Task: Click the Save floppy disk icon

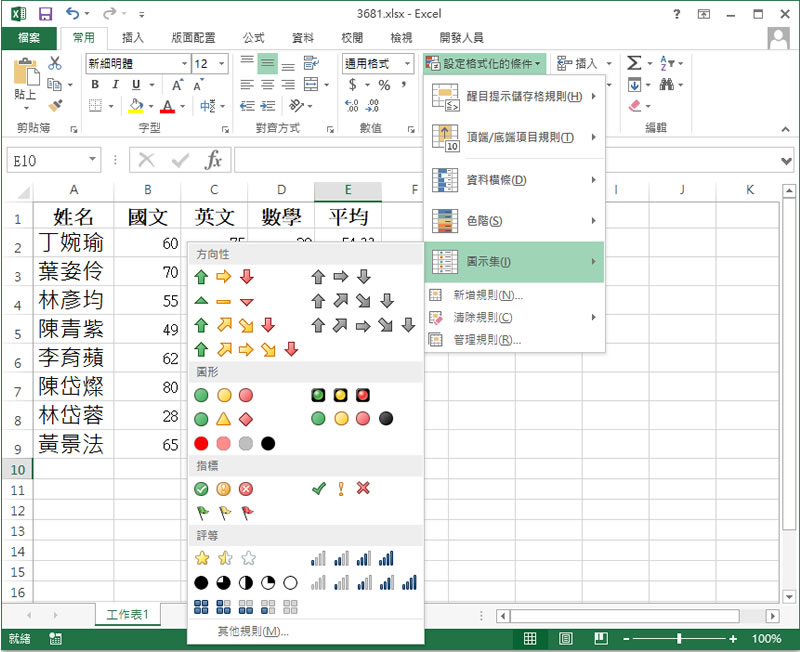Action: [x=45, y=14]
